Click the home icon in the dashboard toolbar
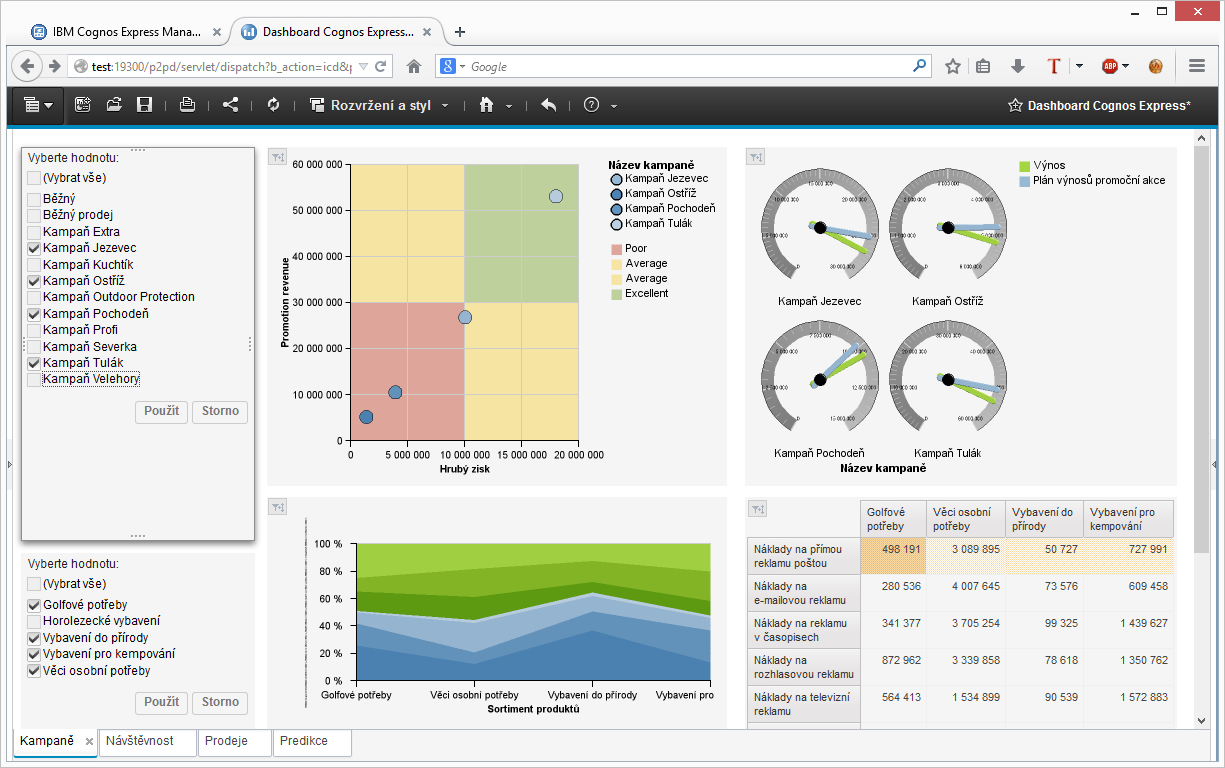Screen dimensions: 1225x768 click(x=487, y=105)
